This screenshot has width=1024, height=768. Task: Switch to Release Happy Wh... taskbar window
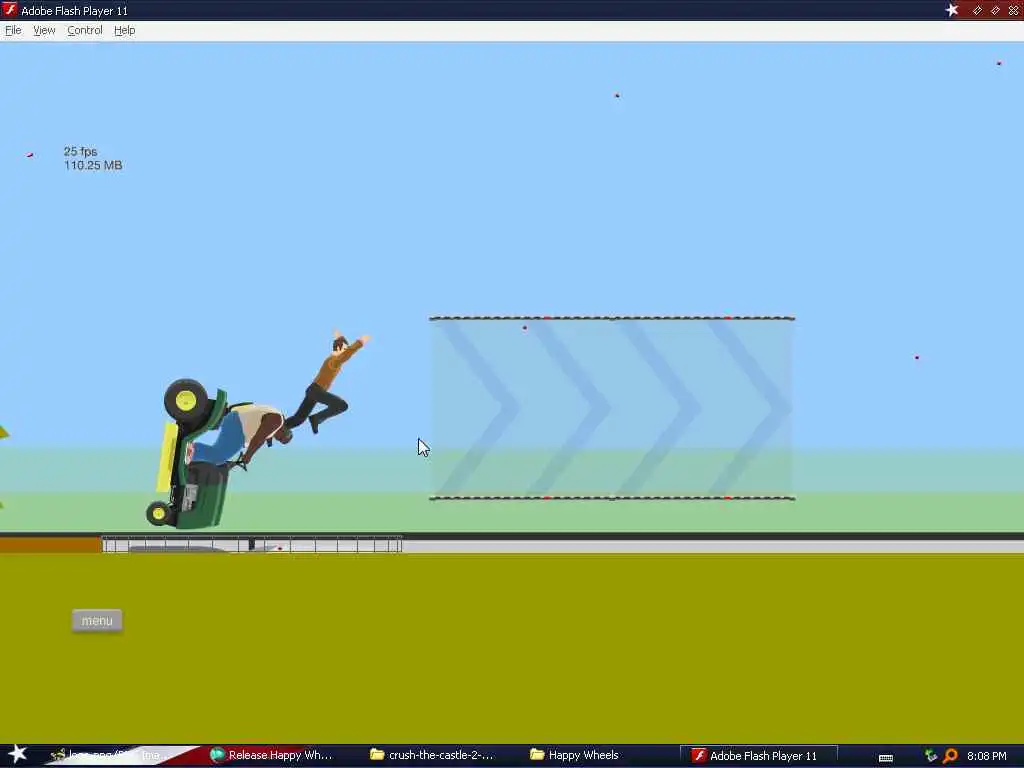tap(272, 756)
